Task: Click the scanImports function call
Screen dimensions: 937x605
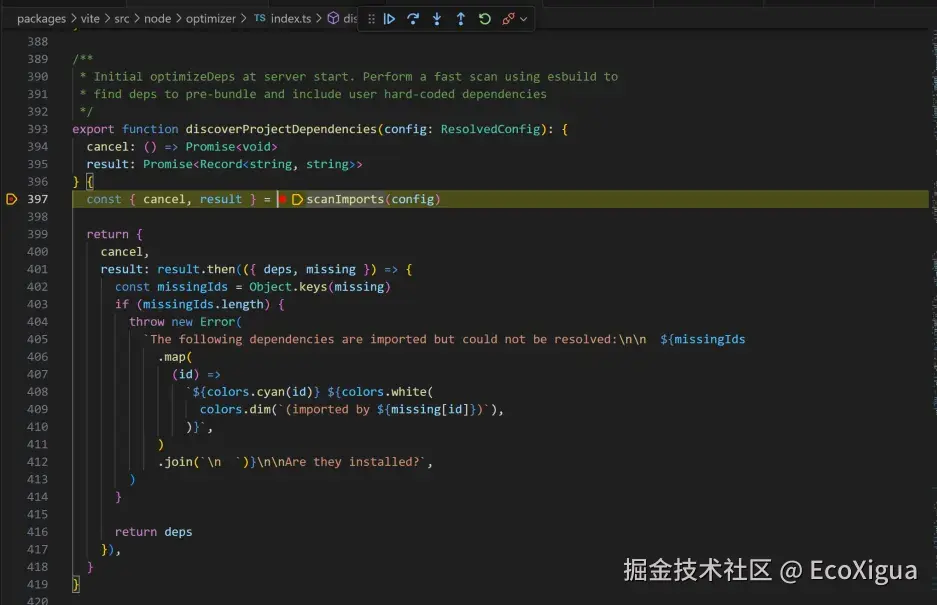Action: [345, 199]
